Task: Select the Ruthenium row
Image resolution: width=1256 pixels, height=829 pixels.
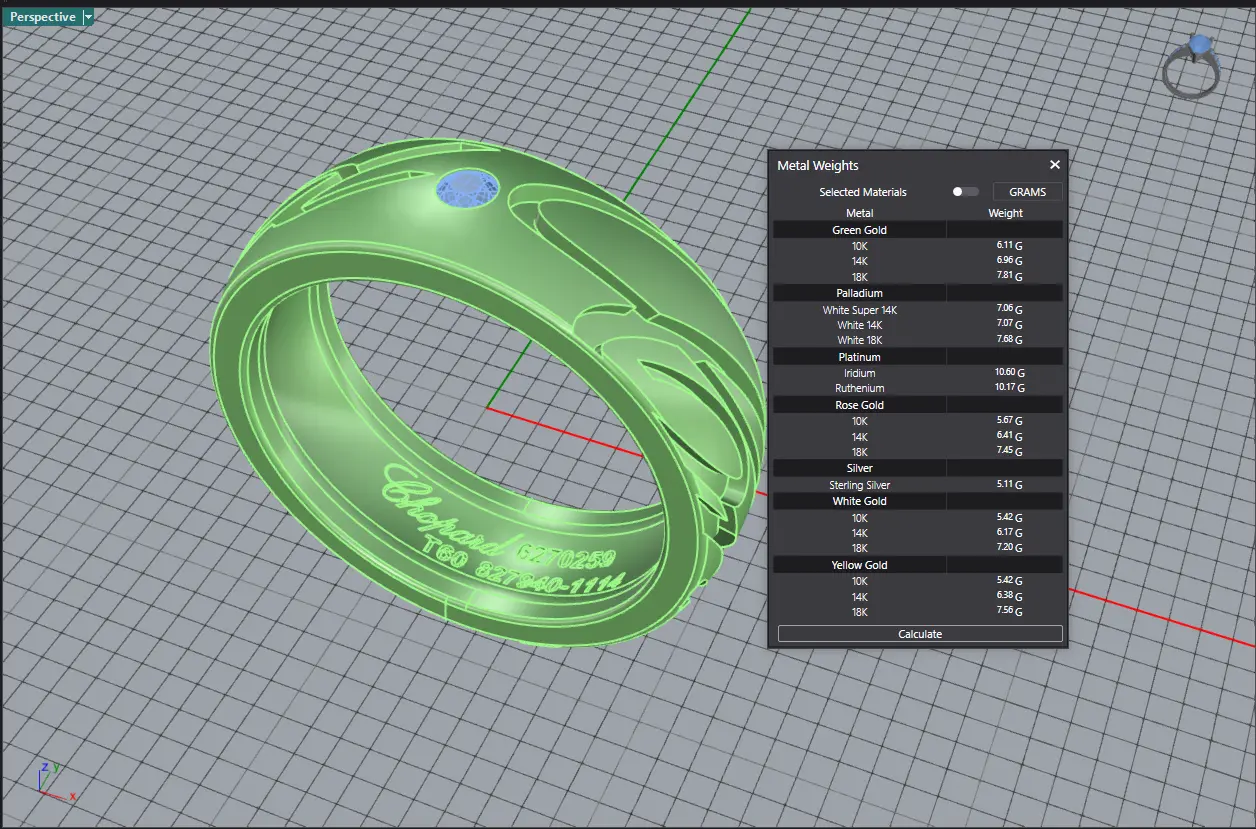Action: pyautogui.click(x=918, y=388)
